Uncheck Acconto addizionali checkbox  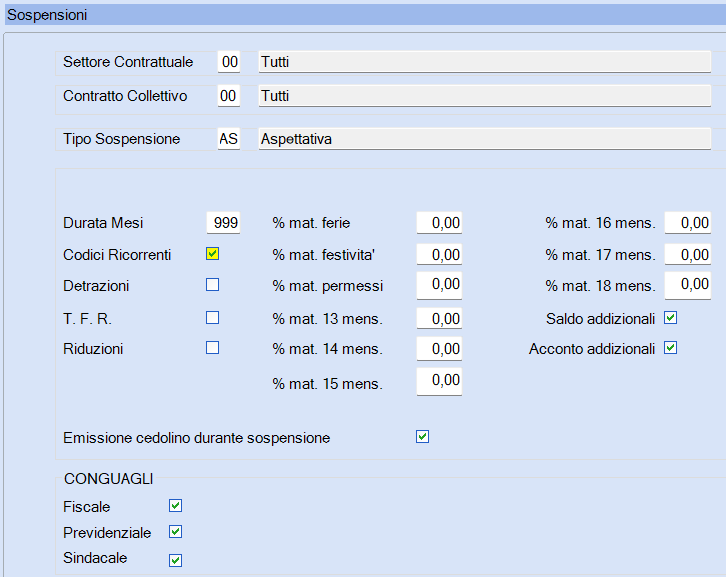[x=670, y=348]
